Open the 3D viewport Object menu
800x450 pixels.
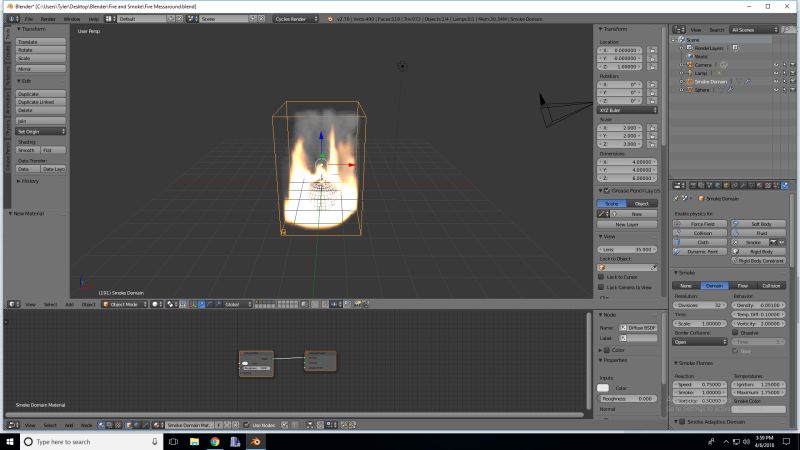pos(88,305)
